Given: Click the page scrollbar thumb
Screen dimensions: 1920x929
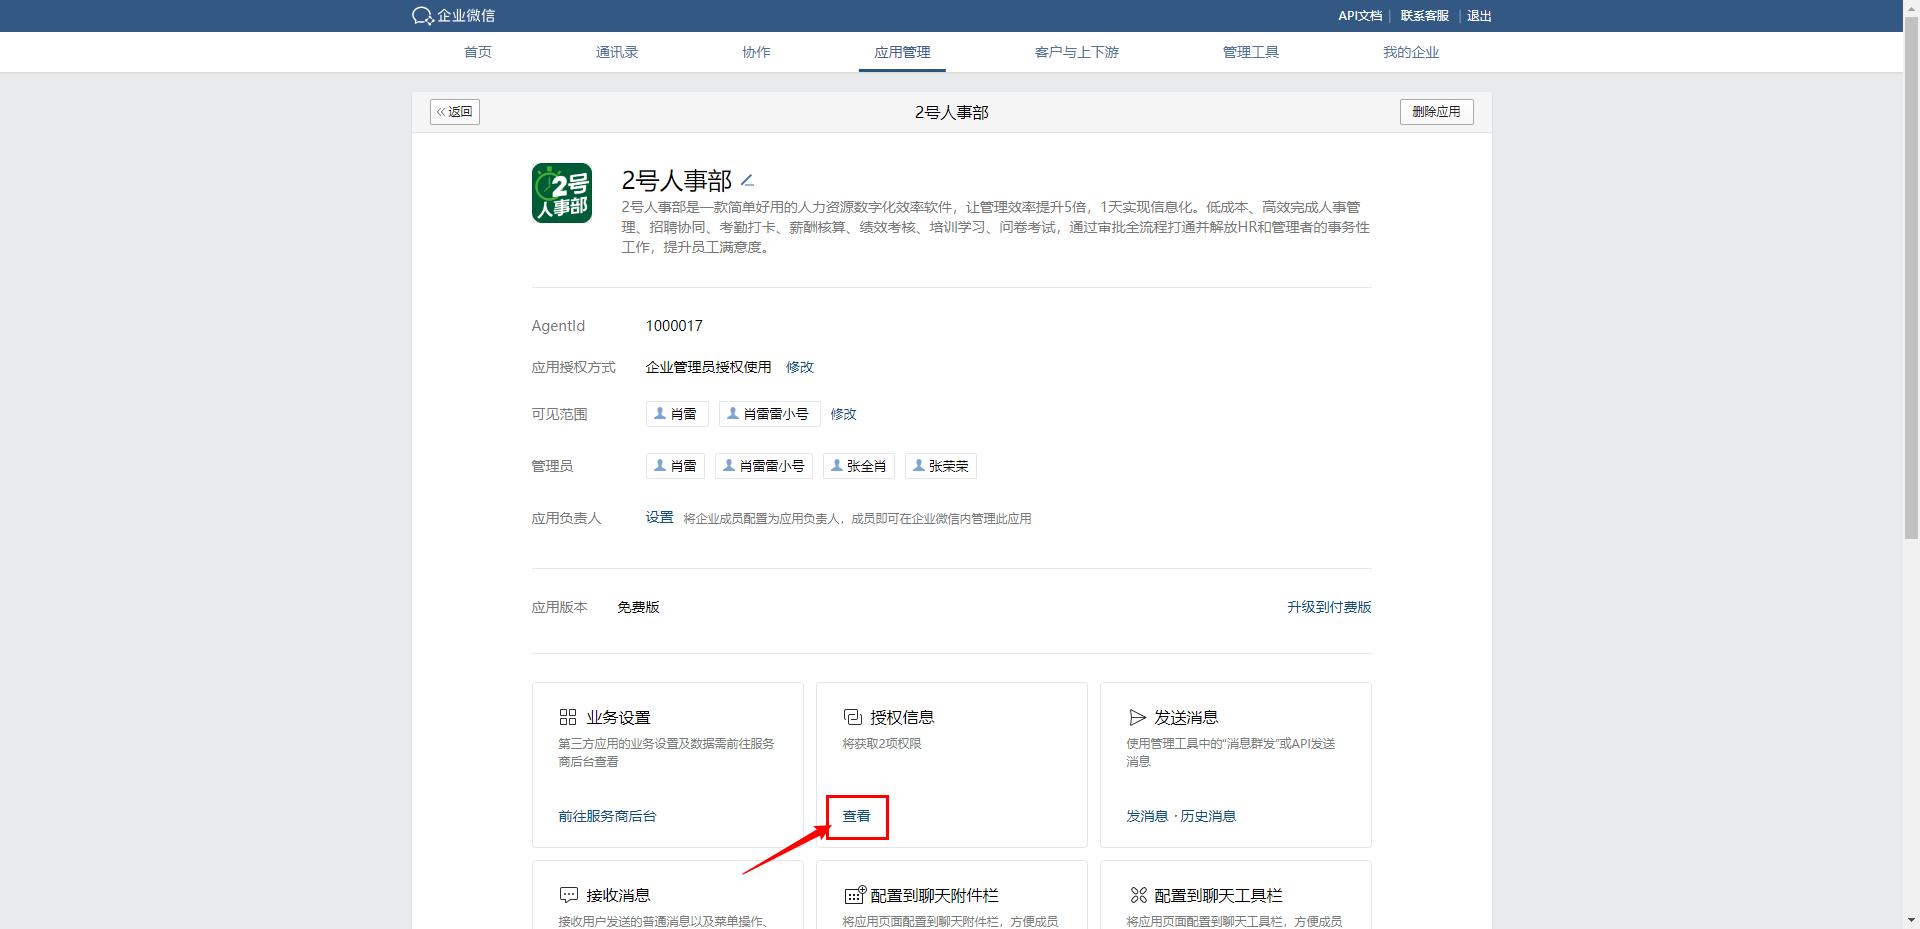Looking at the screenshot, I should coord(1911,277).
